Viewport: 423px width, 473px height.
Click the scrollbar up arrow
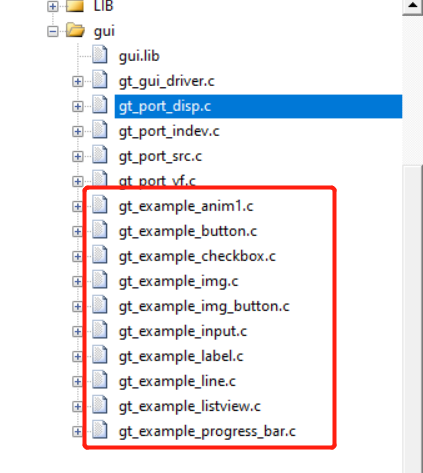pyautogui.click(x=412, y=6)
